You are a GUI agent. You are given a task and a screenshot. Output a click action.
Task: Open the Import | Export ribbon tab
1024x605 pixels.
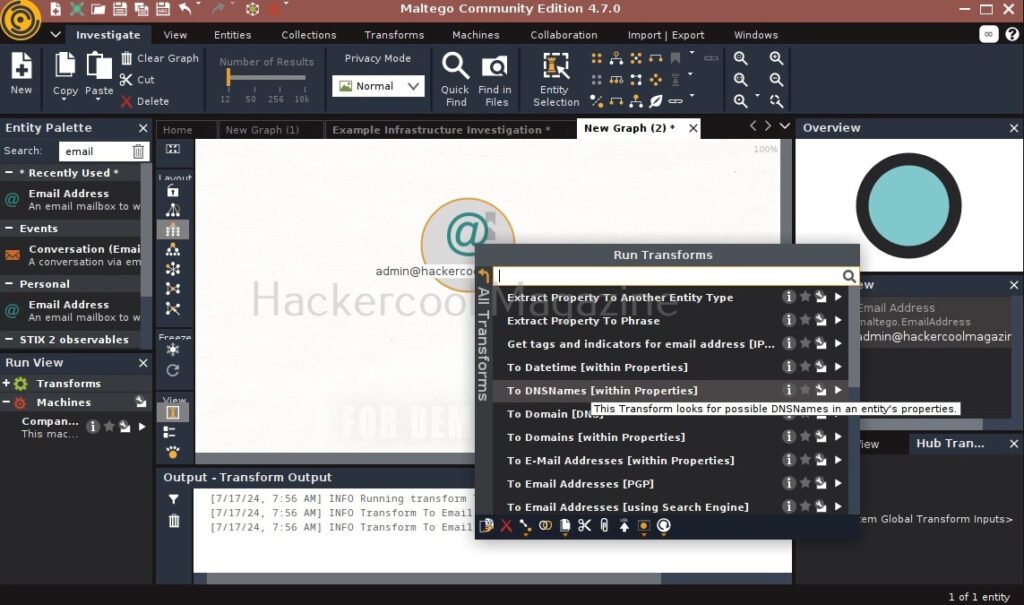pos(665,35)
